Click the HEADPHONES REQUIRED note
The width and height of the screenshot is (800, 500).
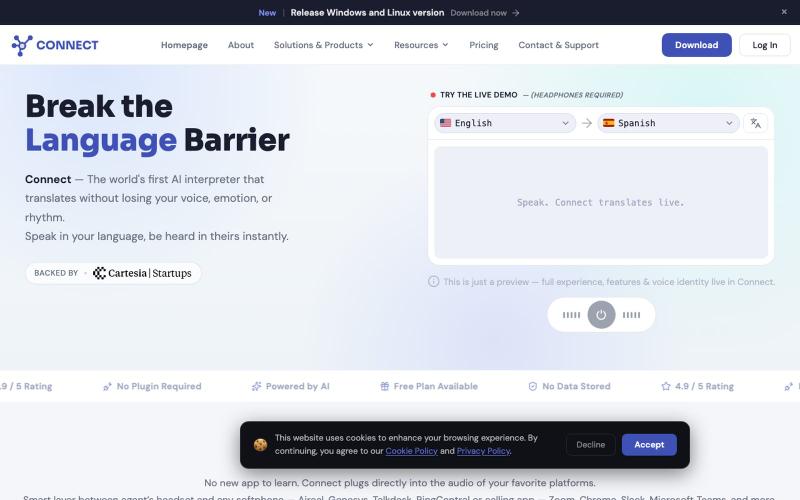pos(577,95)
